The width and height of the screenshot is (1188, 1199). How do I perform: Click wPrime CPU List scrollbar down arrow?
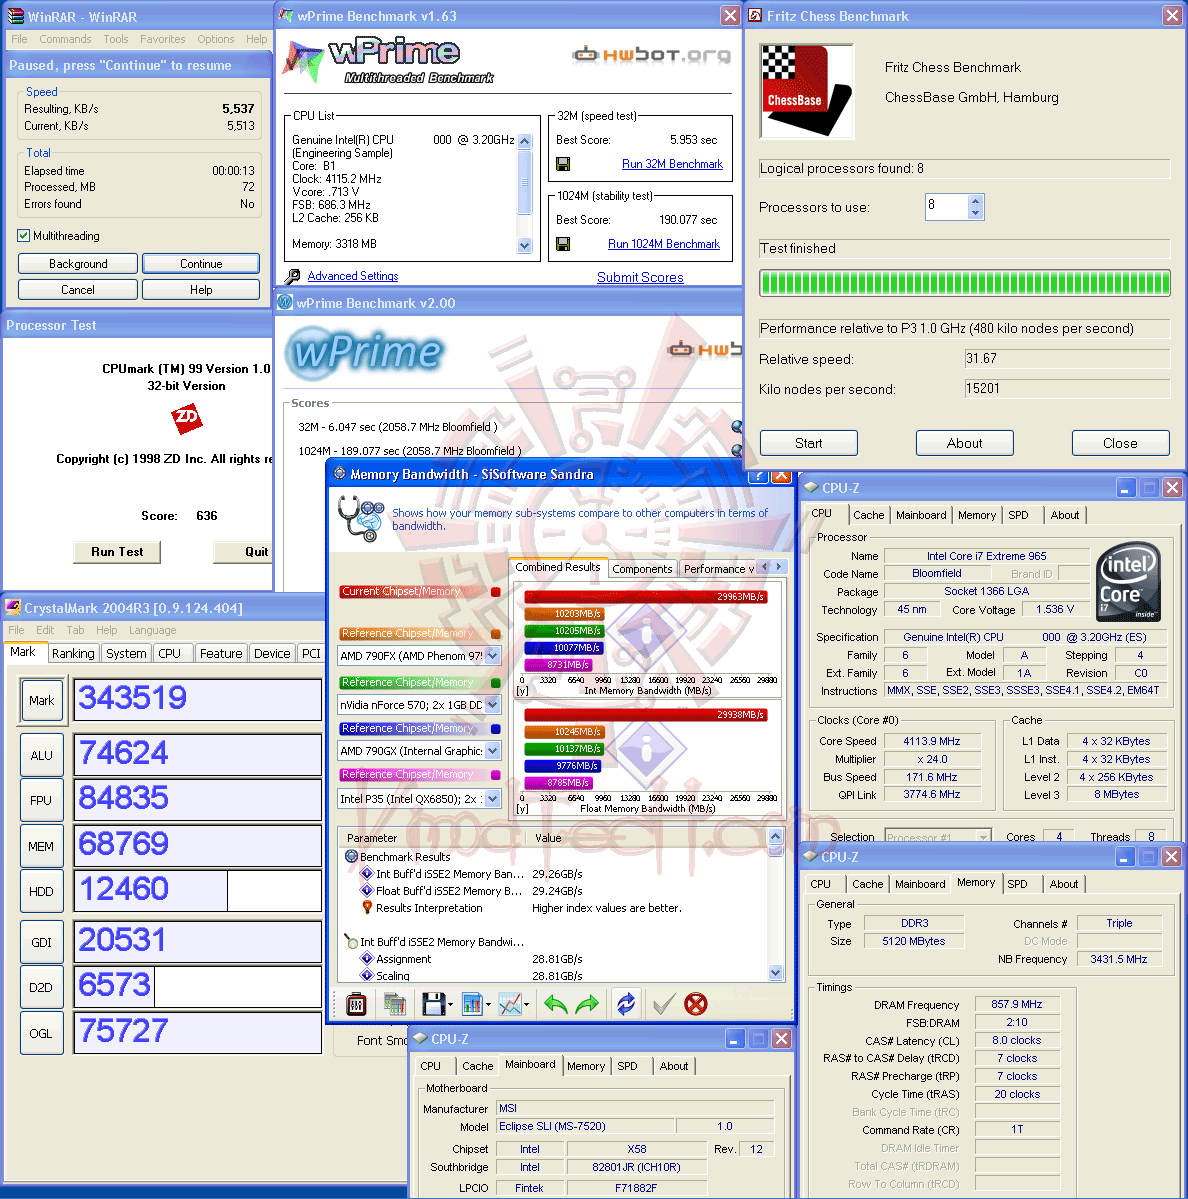pyautogui.click(x=524, y=246)
